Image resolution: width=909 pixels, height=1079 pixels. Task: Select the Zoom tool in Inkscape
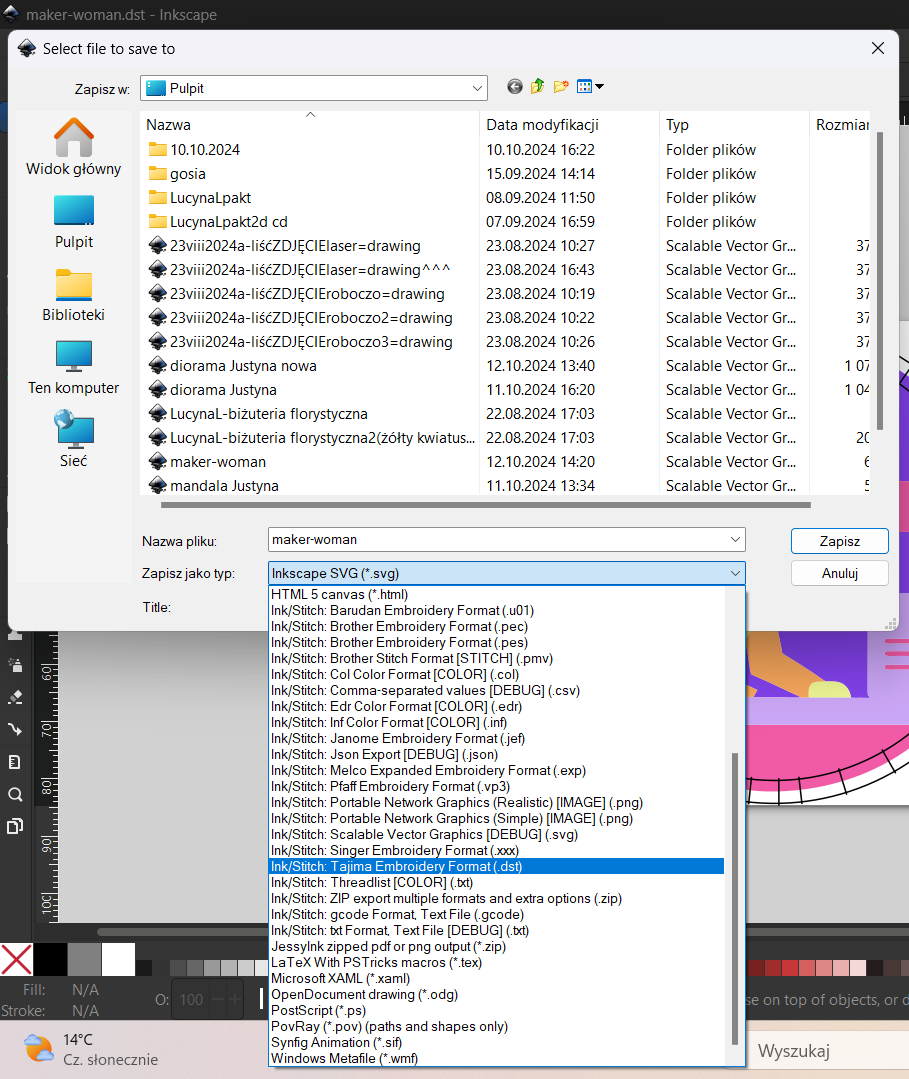click(14, 794)
